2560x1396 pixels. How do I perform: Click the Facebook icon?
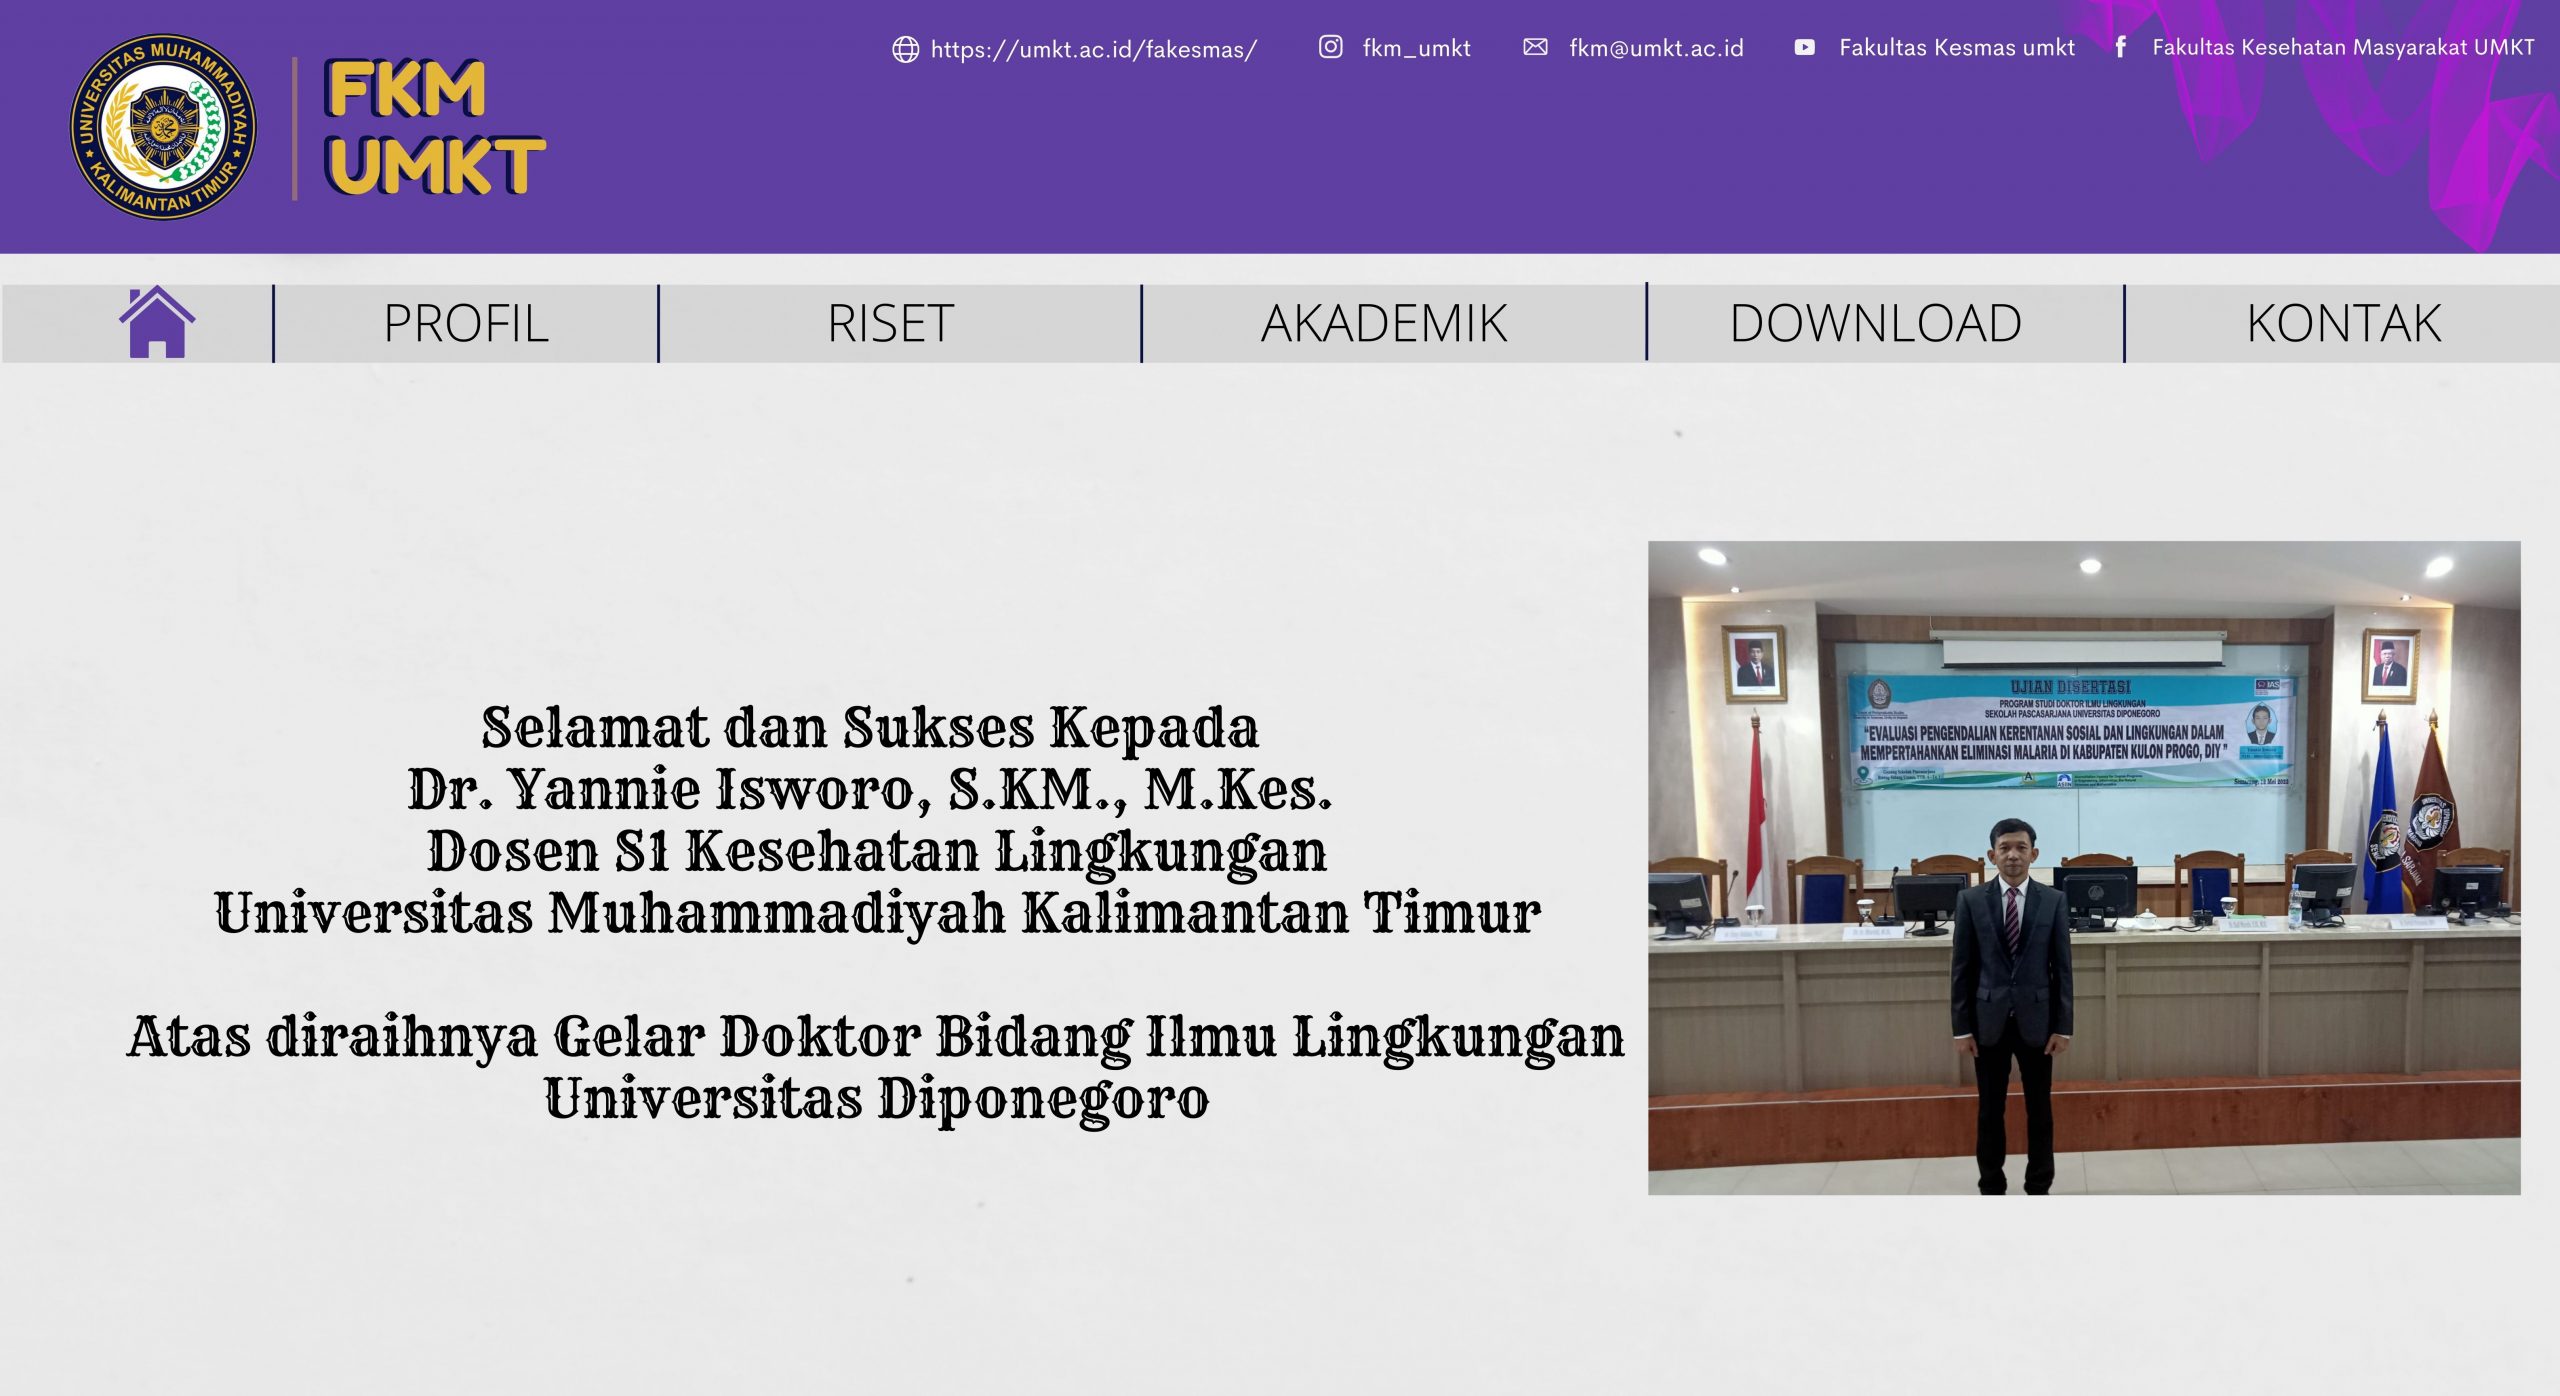(2120, 46)
